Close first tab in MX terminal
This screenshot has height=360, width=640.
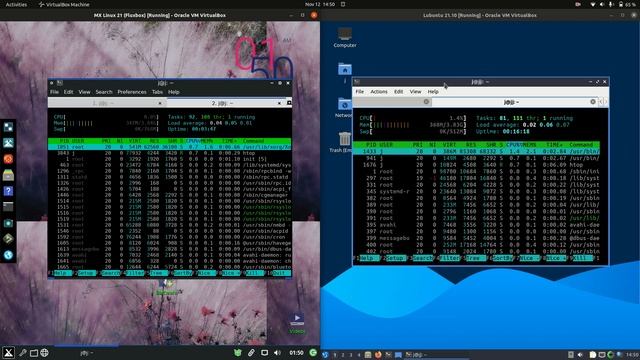160,103
